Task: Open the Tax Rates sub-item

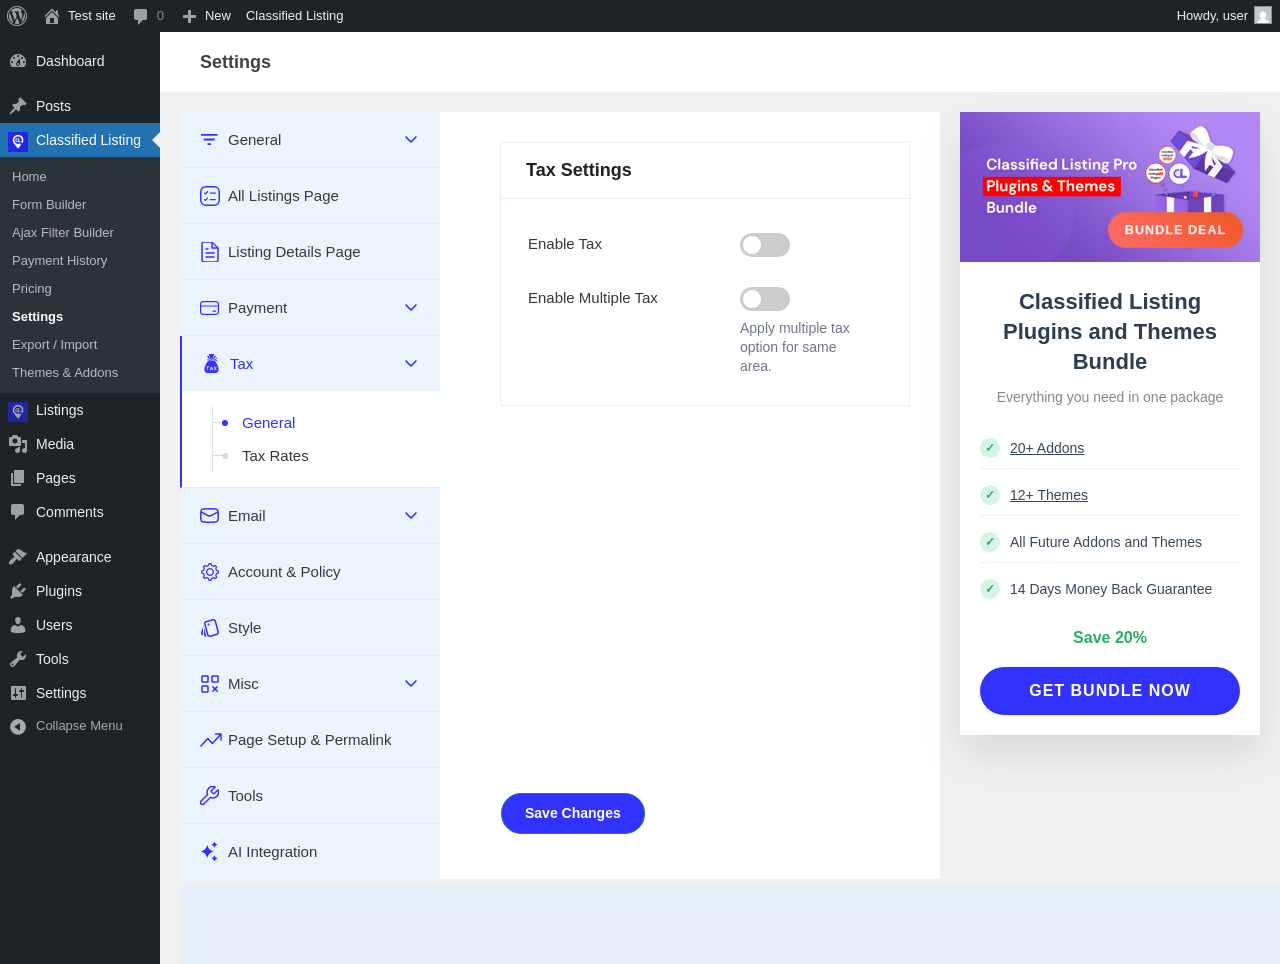Action: click(275, 456)
